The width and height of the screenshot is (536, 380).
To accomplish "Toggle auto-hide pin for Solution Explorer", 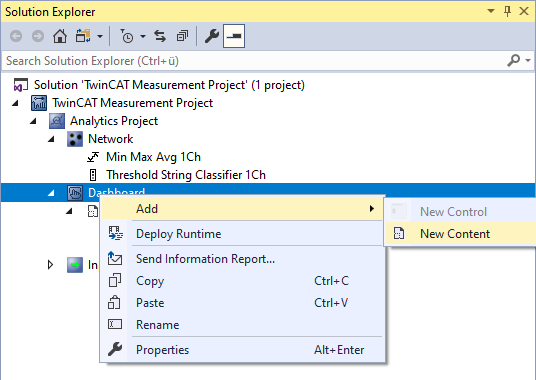I will pyautogui.click(x=508, y=11).
